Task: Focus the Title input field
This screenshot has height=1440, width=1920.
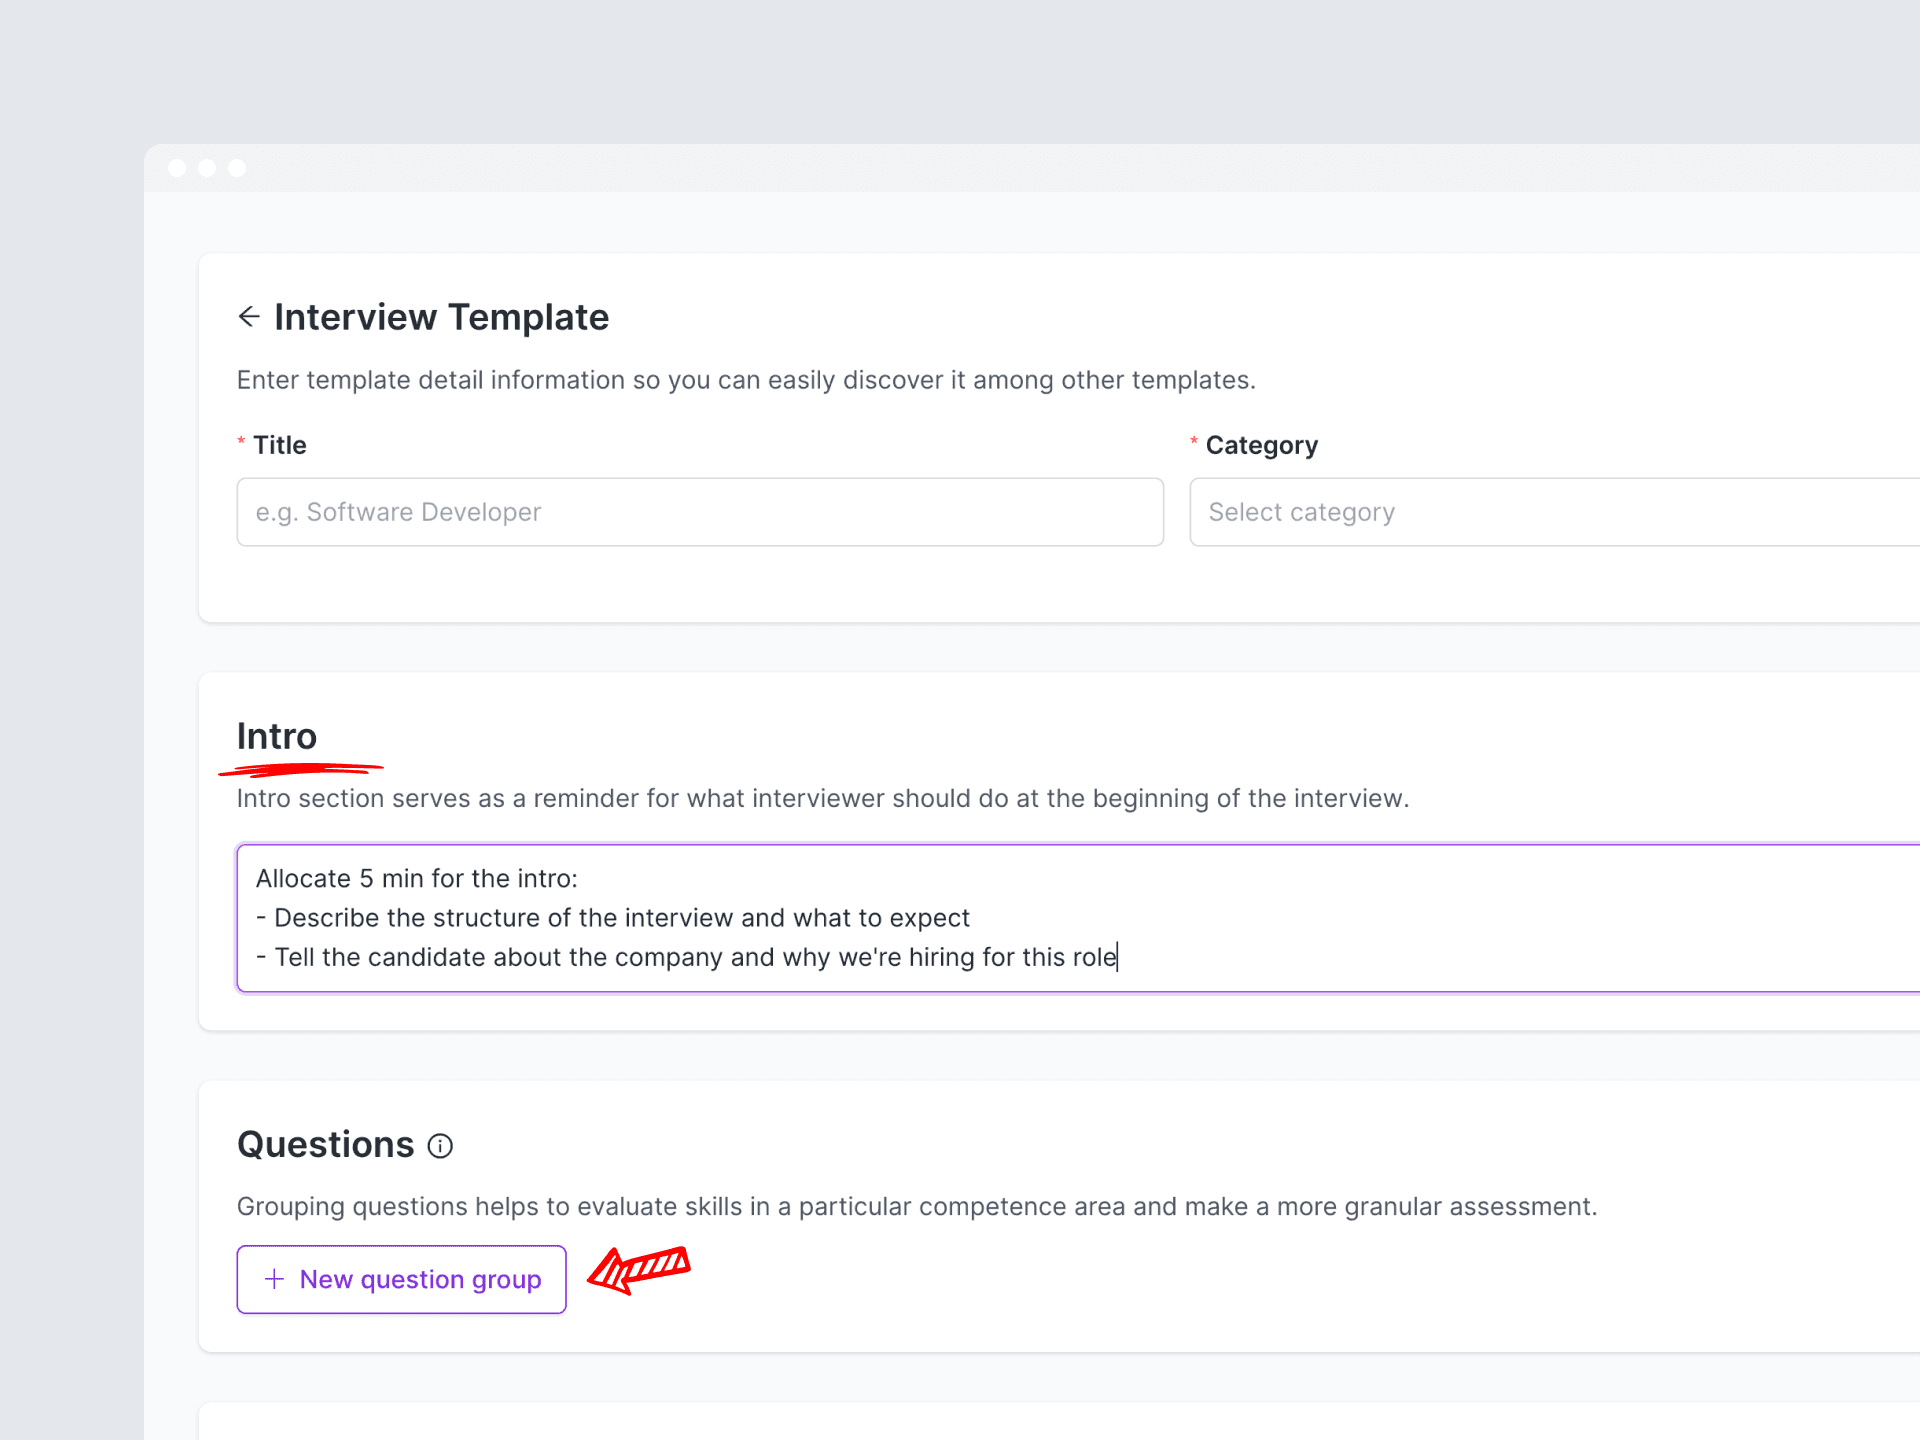Action: click(x=700, y=512)
